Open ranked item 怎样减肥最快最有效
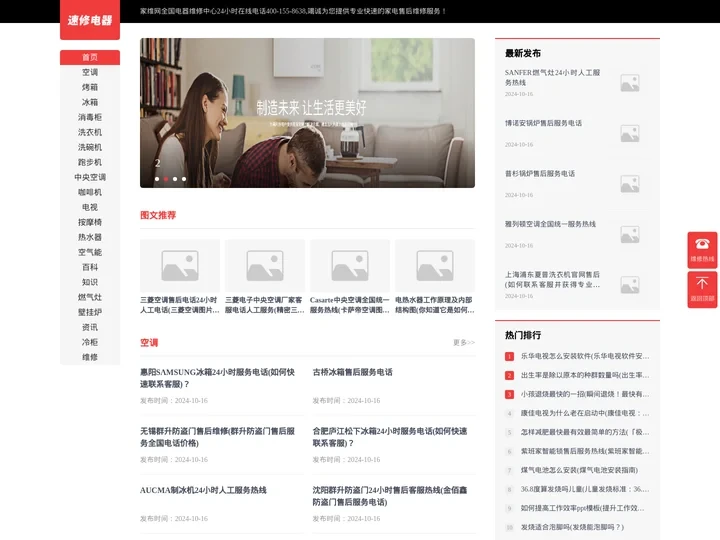Viewport: 720px width, 540px height. [585, 432]
